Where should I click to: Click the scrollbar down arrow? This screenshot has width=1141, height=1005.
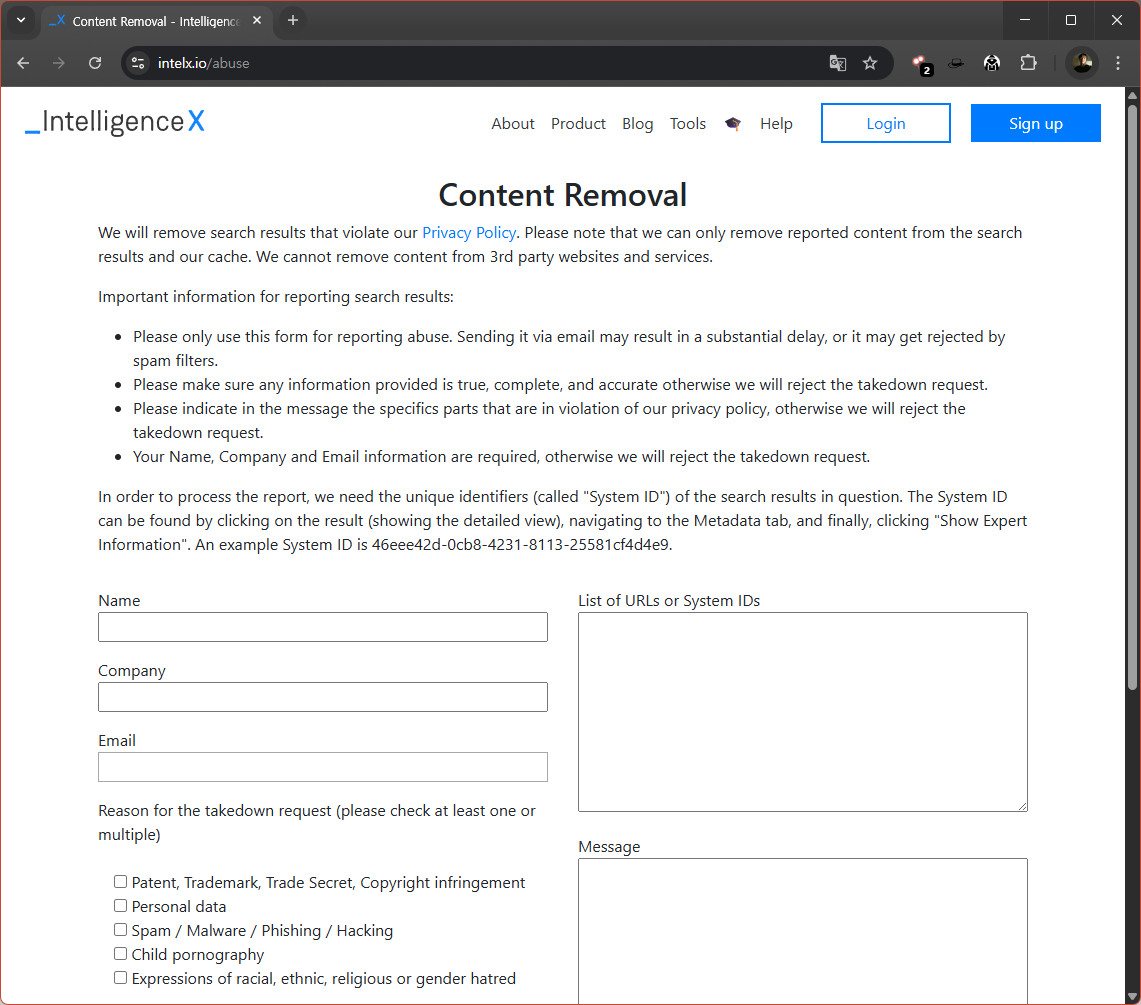click(1132, 996)
